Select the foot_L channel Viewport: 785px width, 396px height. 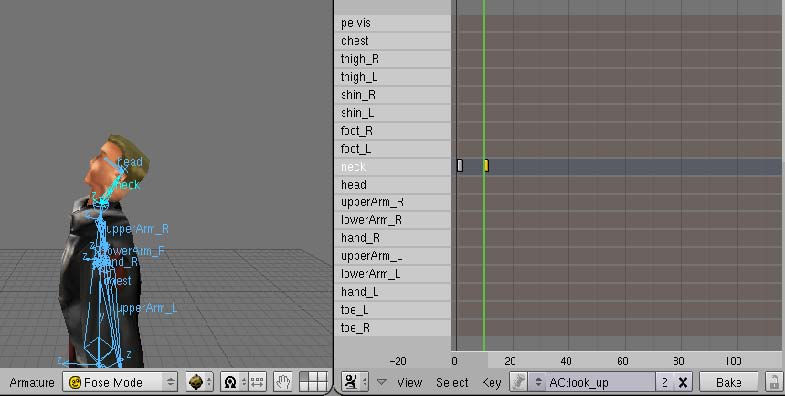392,149
